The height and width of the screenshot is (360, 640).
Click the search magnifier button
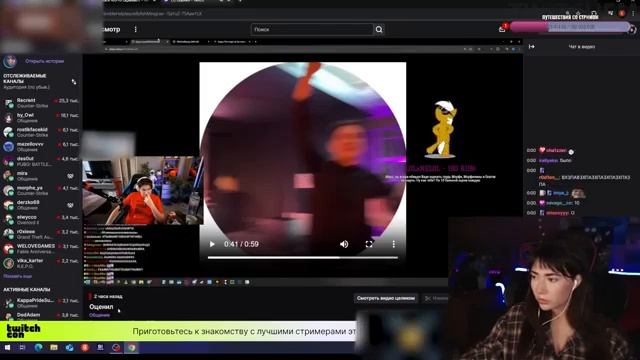click(379, 29)
